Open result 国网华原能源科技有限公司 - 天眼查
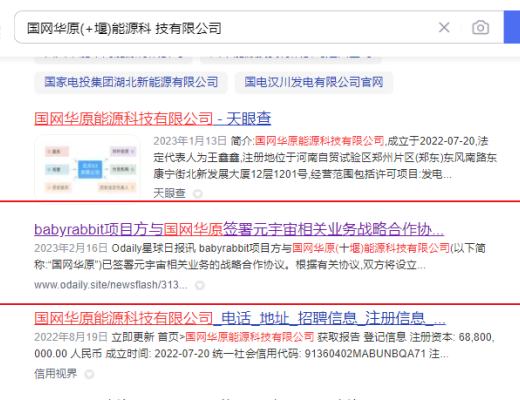The height and width of the screenshot is (400, 520). 152,119
